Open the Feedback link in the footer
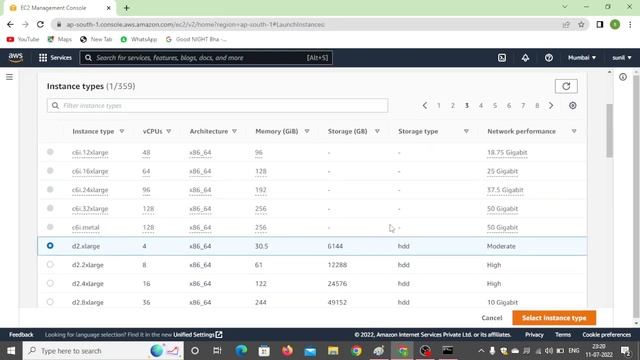Image resolution: width=640 pixels, height=360 pixels. pyautogui.click(x=21, y=335)
